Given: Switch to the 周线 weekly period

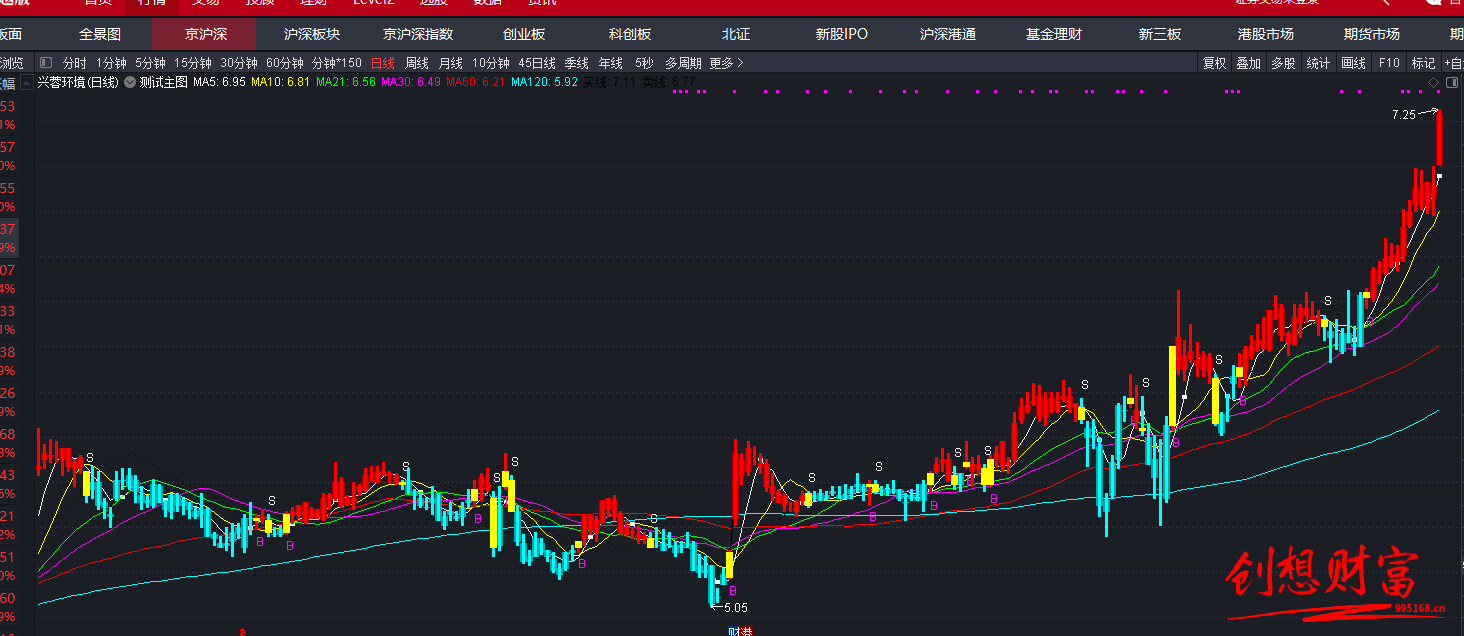Looking at the screenshot, I should click(417, 63).
